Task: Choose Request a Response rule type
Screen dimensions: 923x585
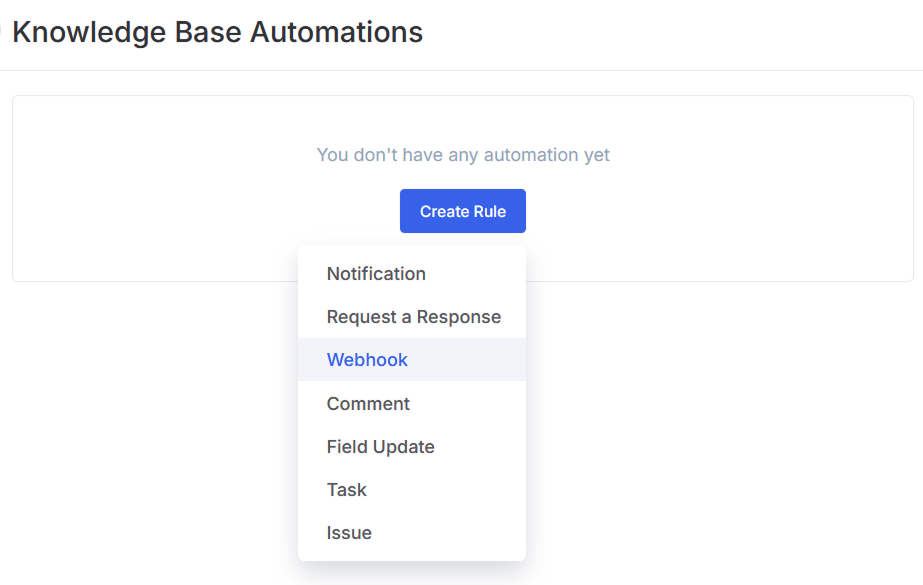Action: coord(413,317)
